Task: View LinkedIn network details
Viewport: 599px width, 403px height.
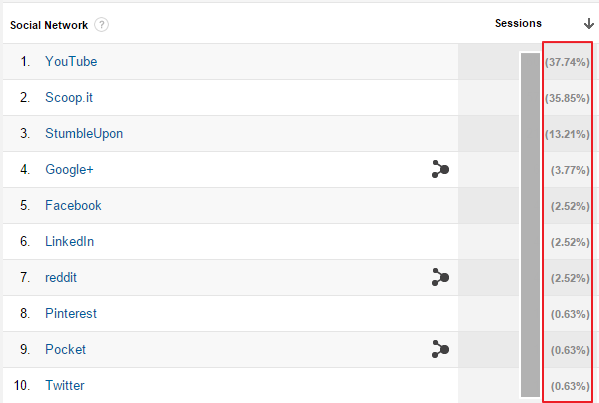Action: (70, 241)
